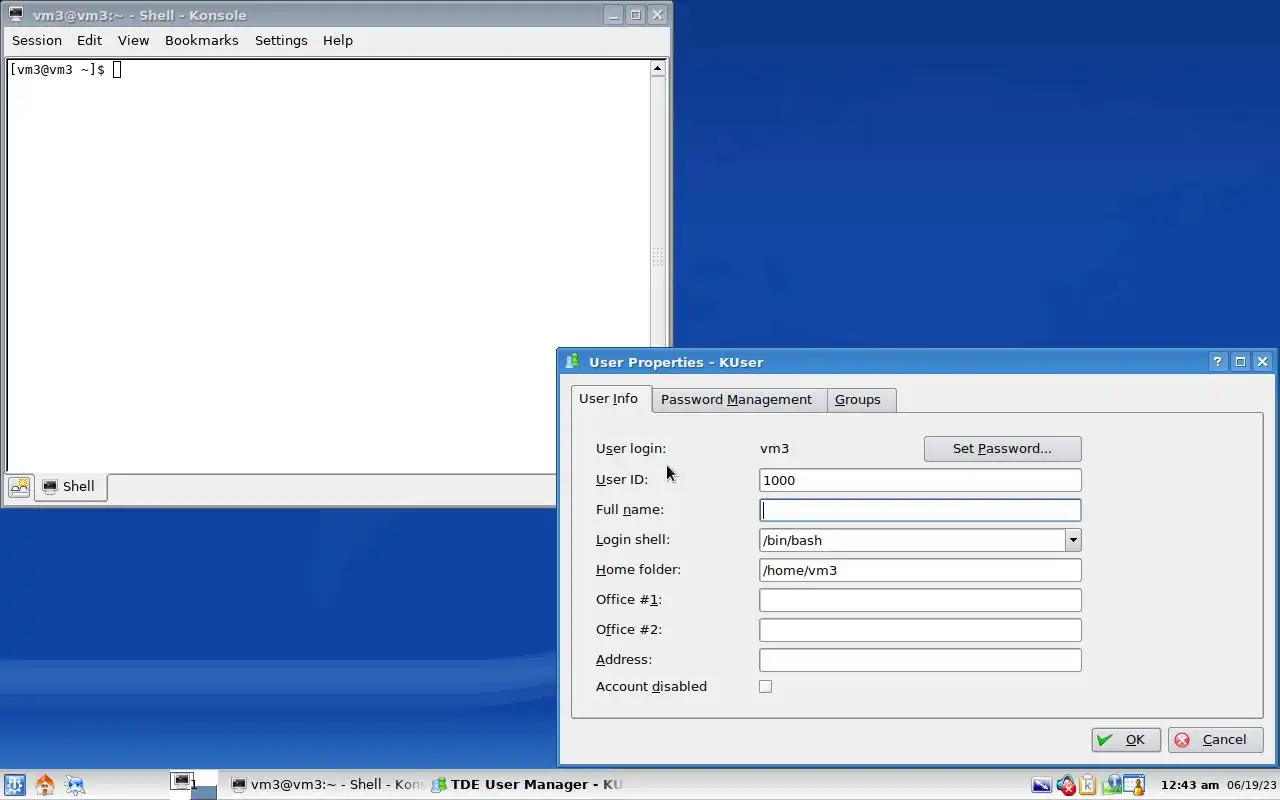Click Cancel in User Properties
The width and height of the screenshot is (1280, 800).
click(x=1215, y=740)
